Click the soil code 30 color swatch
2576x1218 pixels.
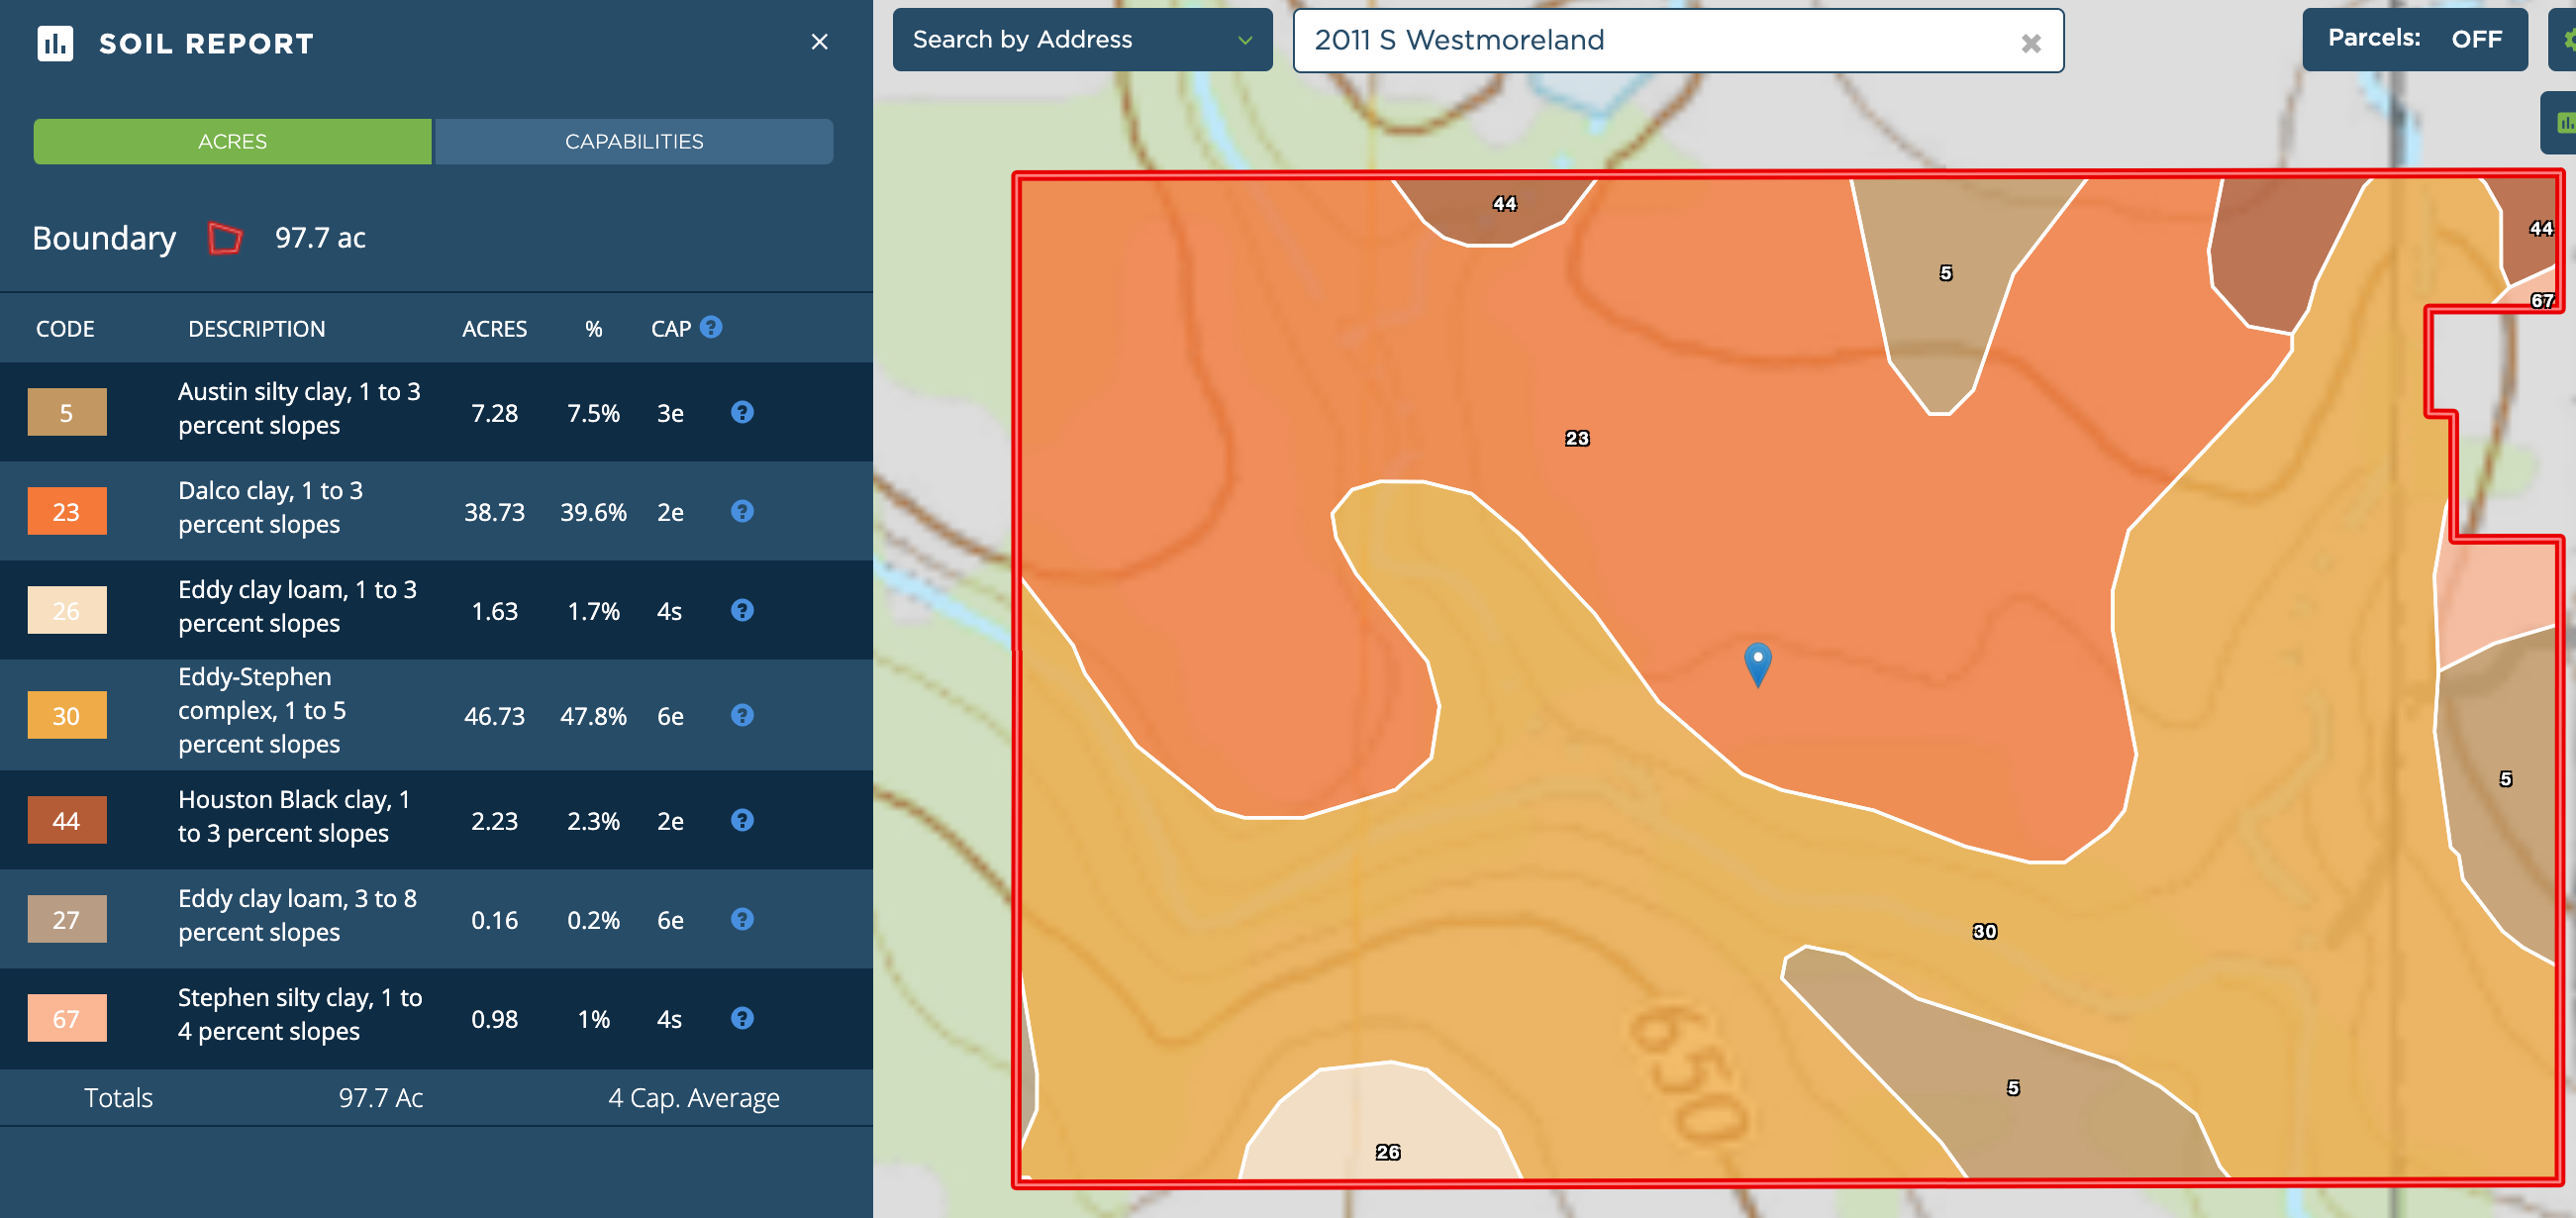click(66, 716)
